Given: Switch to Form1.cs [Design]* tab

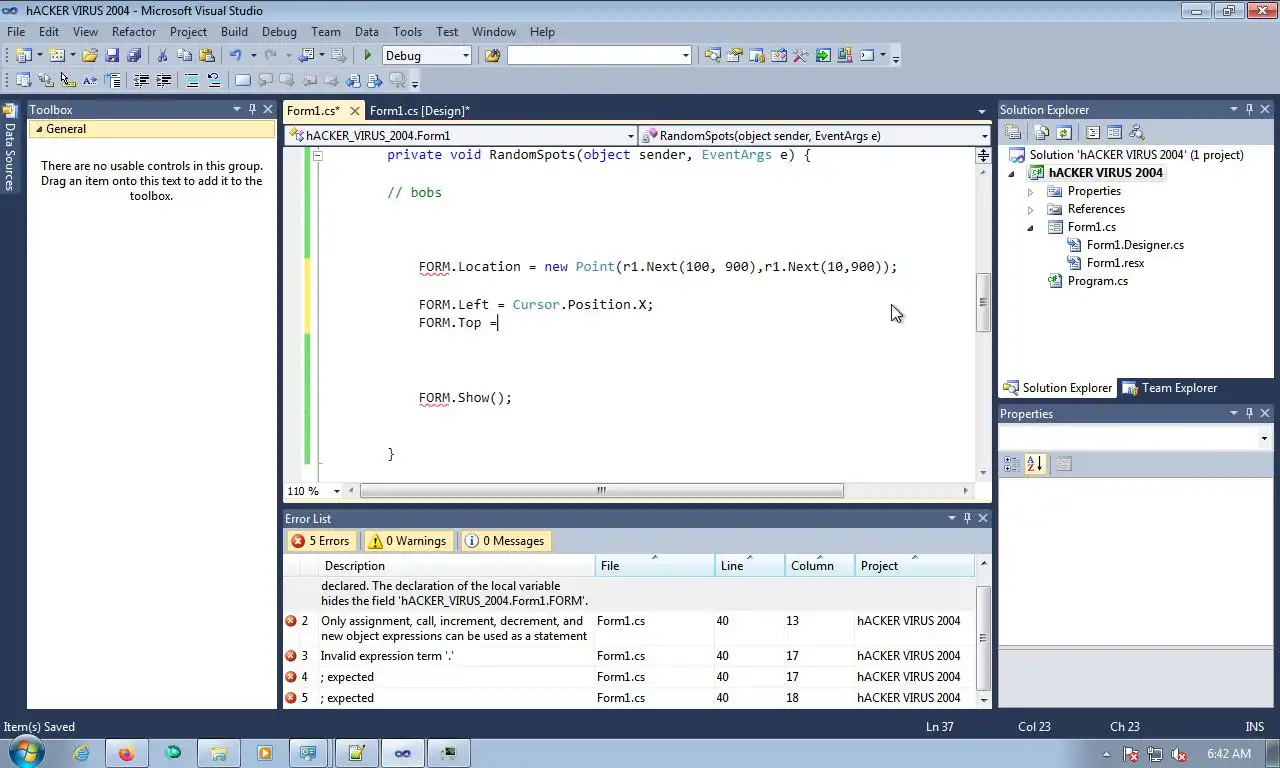Looking at the screenshot, I should 419,110.
